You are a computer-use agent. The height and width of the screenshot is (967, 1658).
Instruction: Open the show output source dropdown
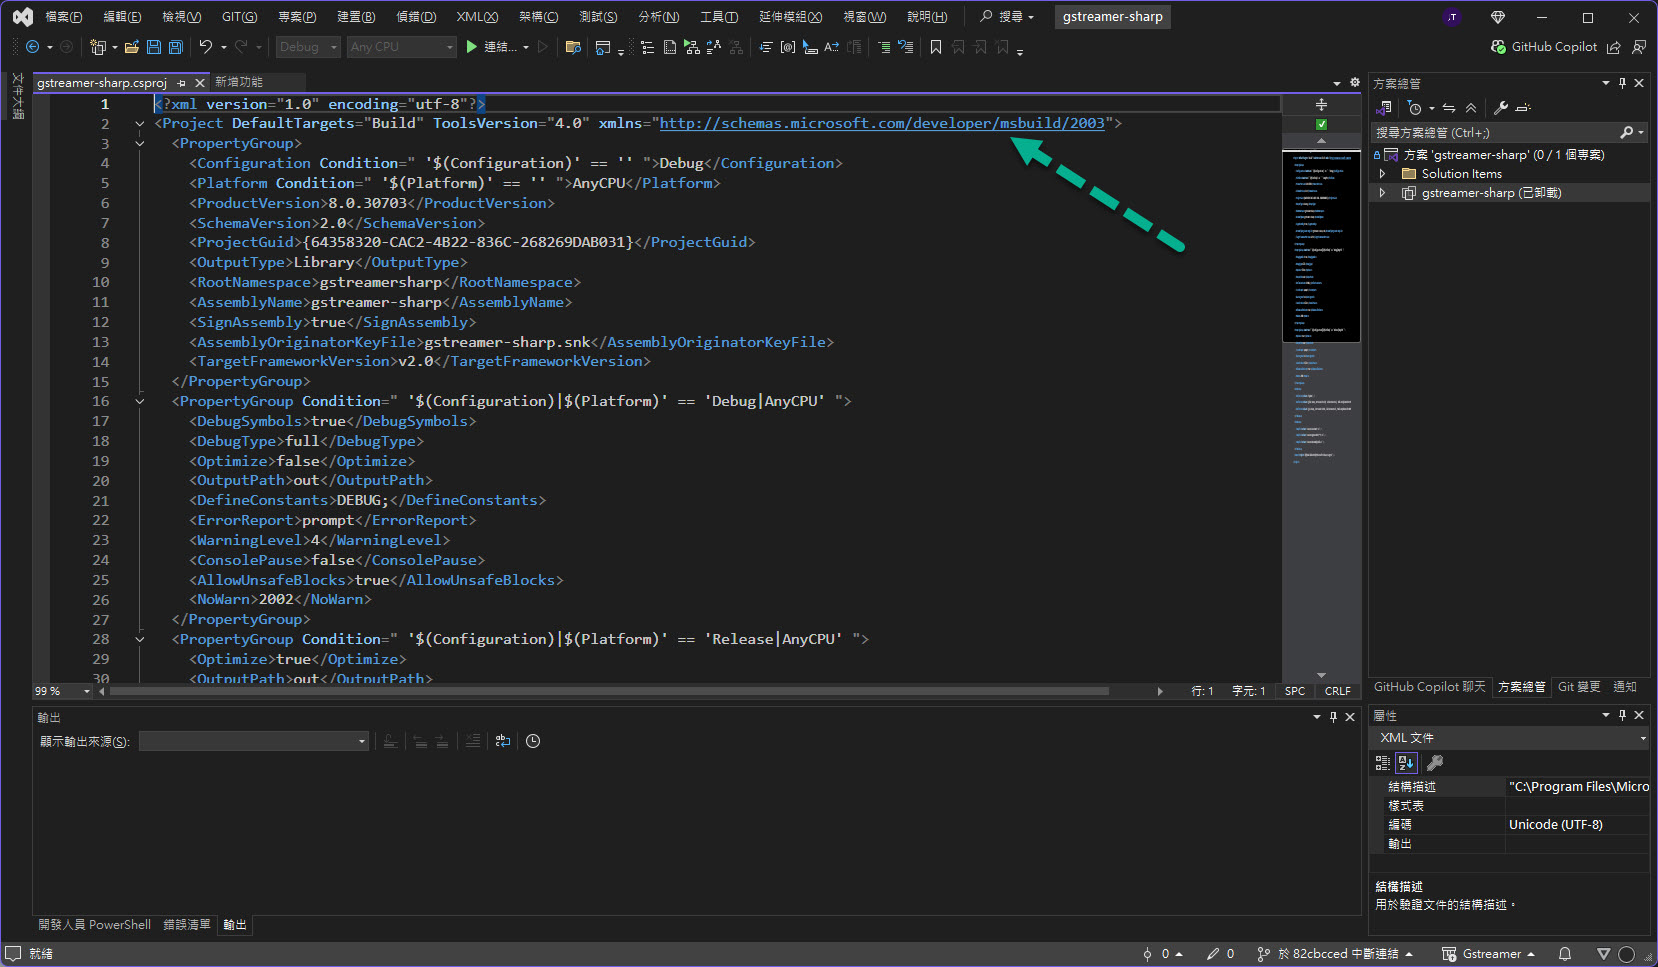(254, 741)
